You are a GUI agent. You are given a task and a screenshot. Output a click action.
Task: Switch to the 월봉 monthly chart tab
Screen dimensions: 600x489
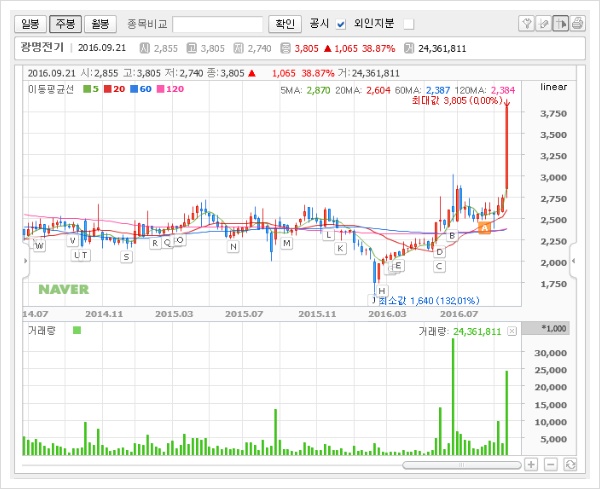100,23
